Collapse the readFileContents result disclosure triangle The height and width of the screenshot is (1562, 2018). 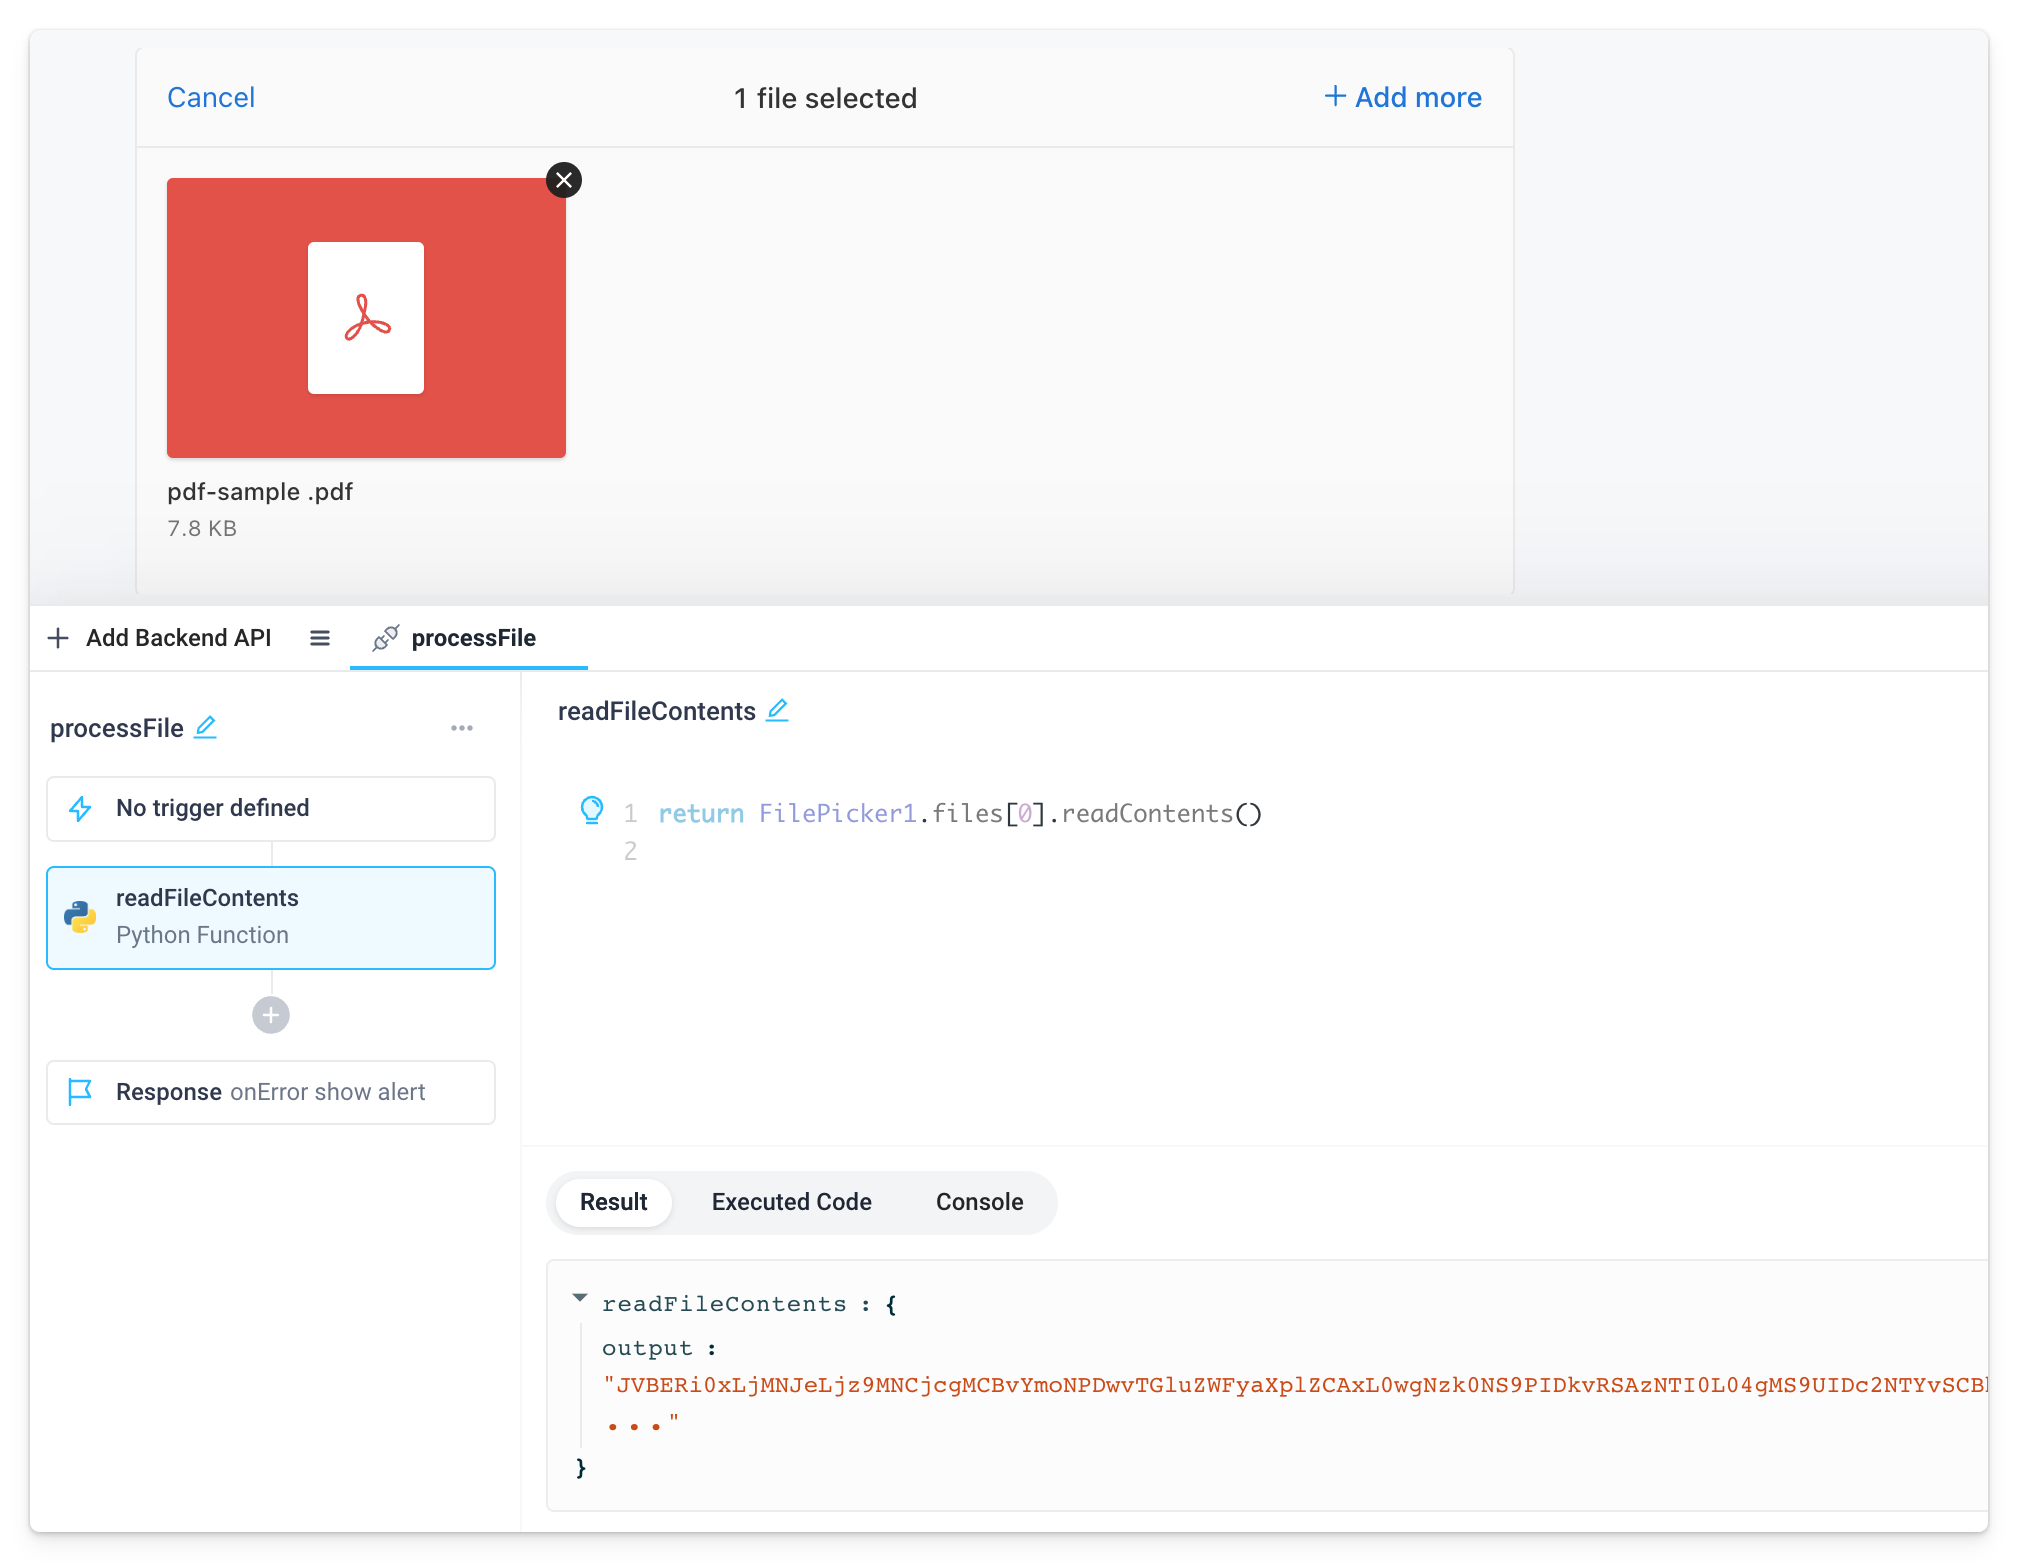[x=580, y=1297]
